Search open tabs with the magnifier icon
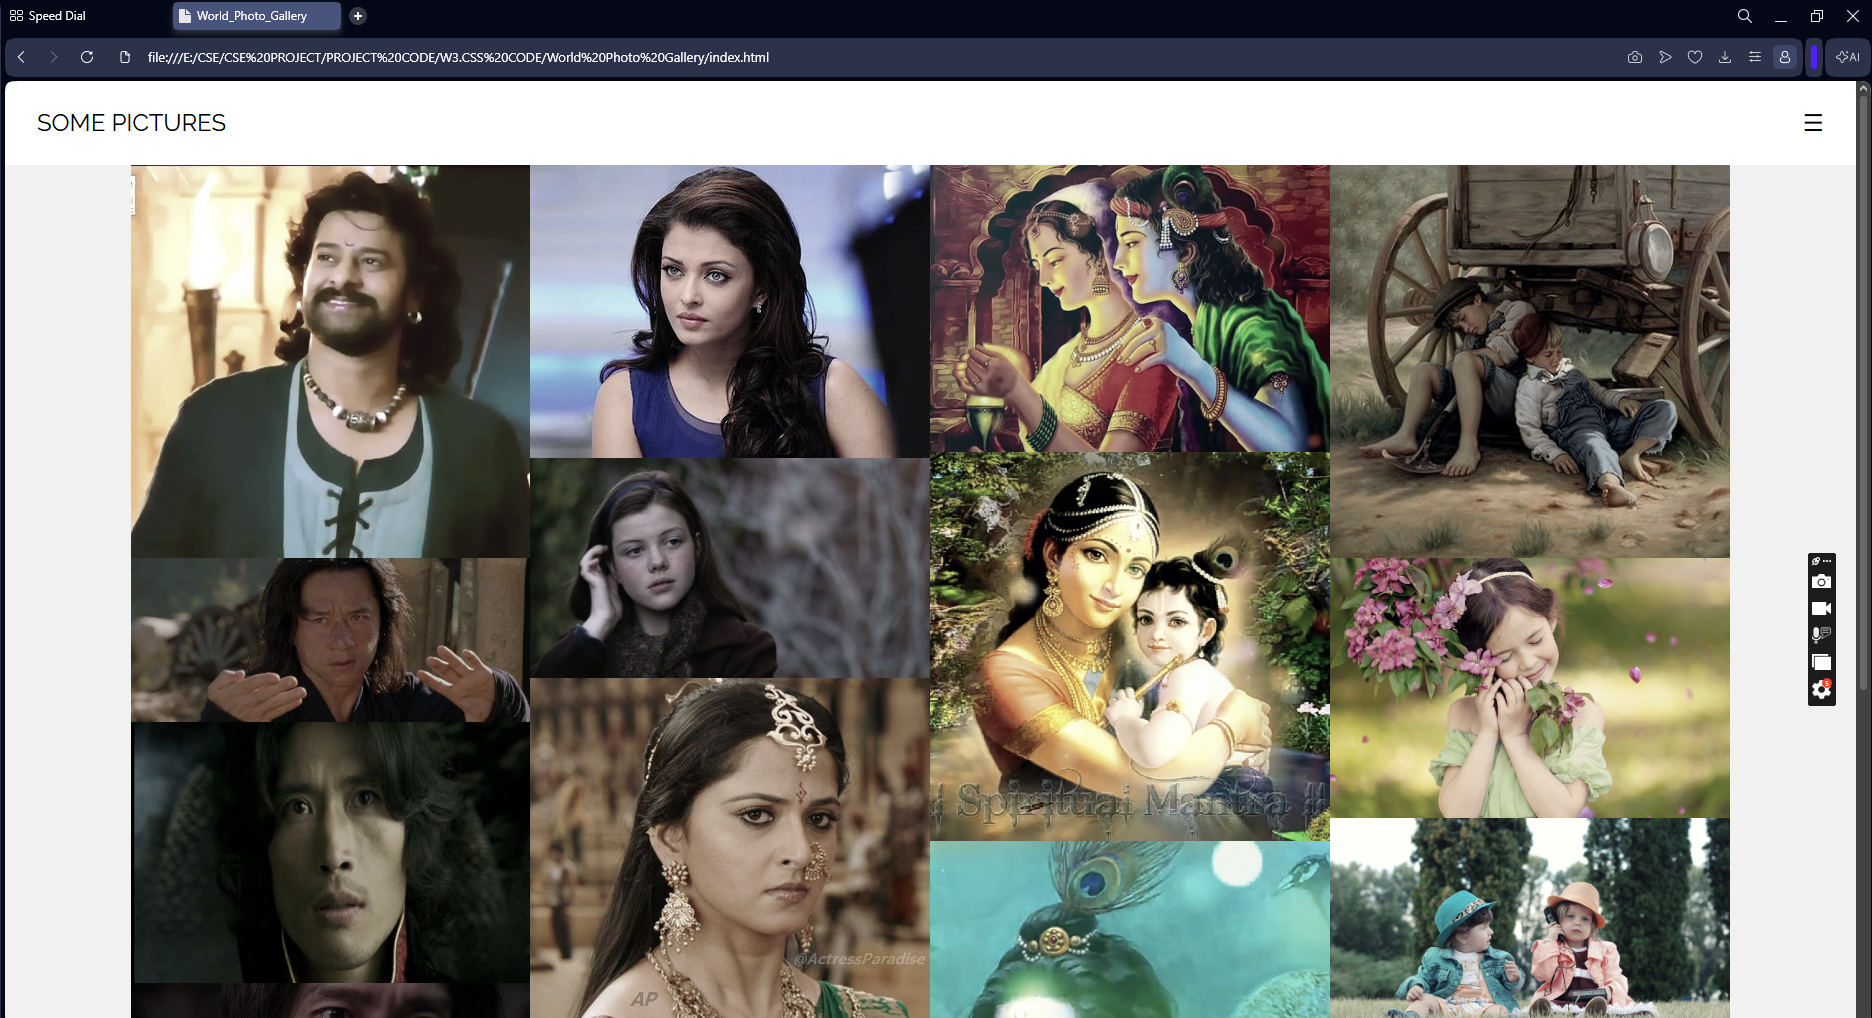 tap(1745, 16)
